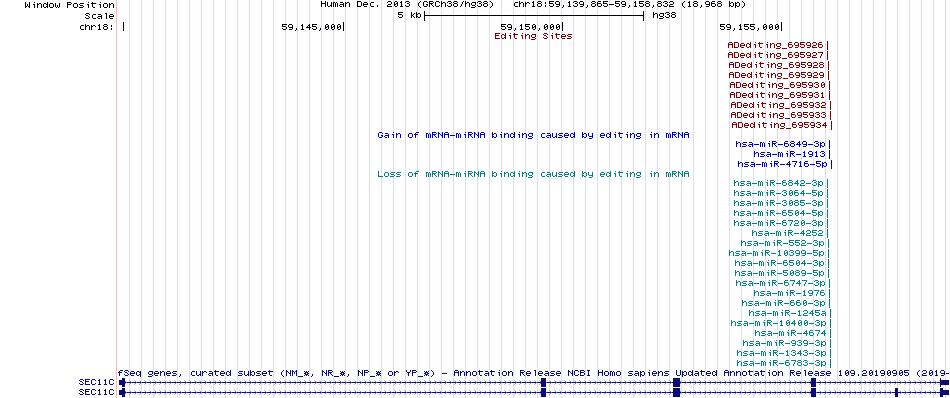Click the RefSeq genes curated subset track title
Viewport: 950px width, 398px height.
click(x=533, y=373)
